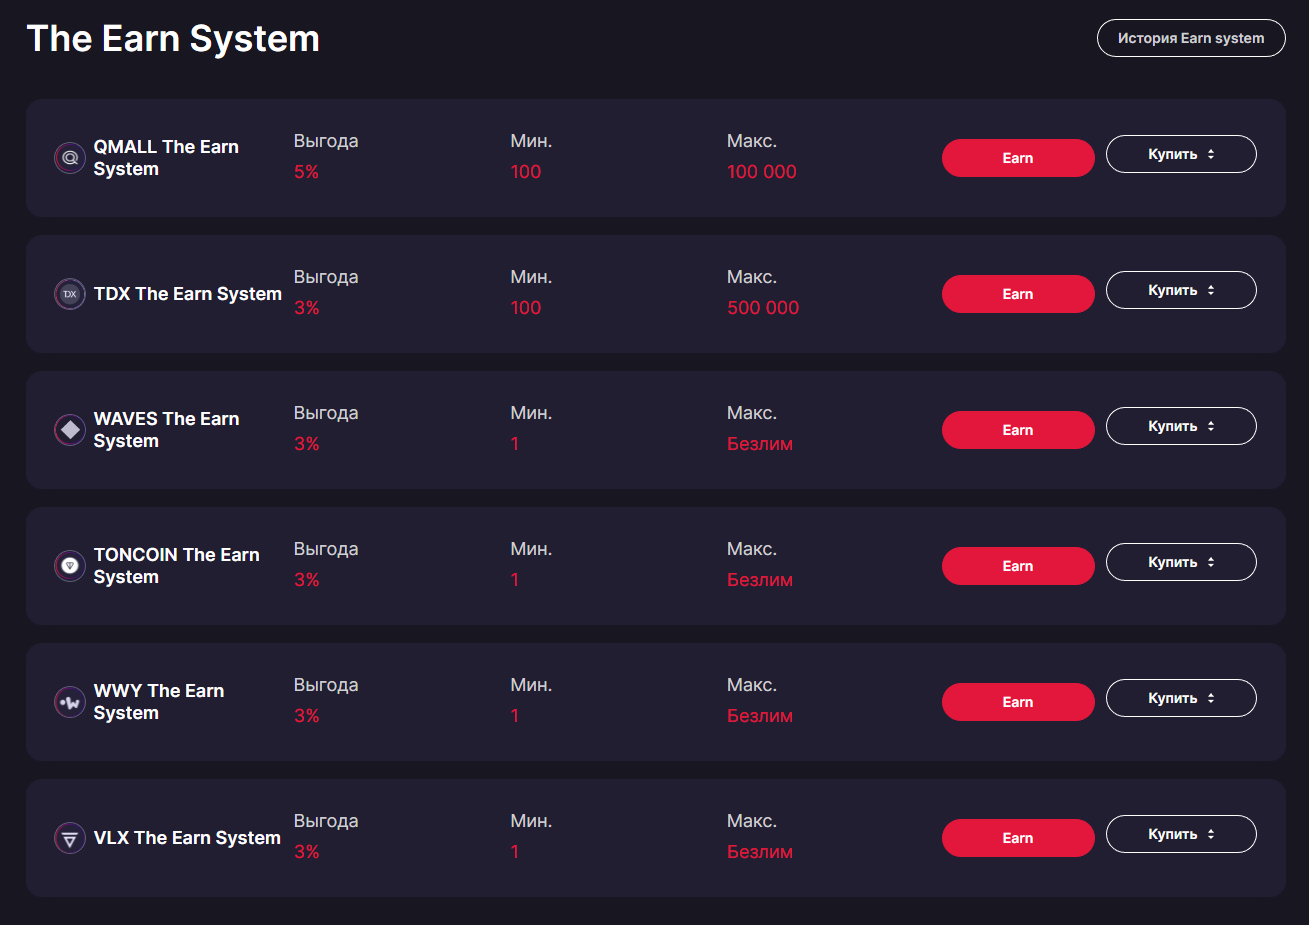Open the WAVES Купить dropdown
This screenshot has height=925, width=1309.
(1180, 426)
